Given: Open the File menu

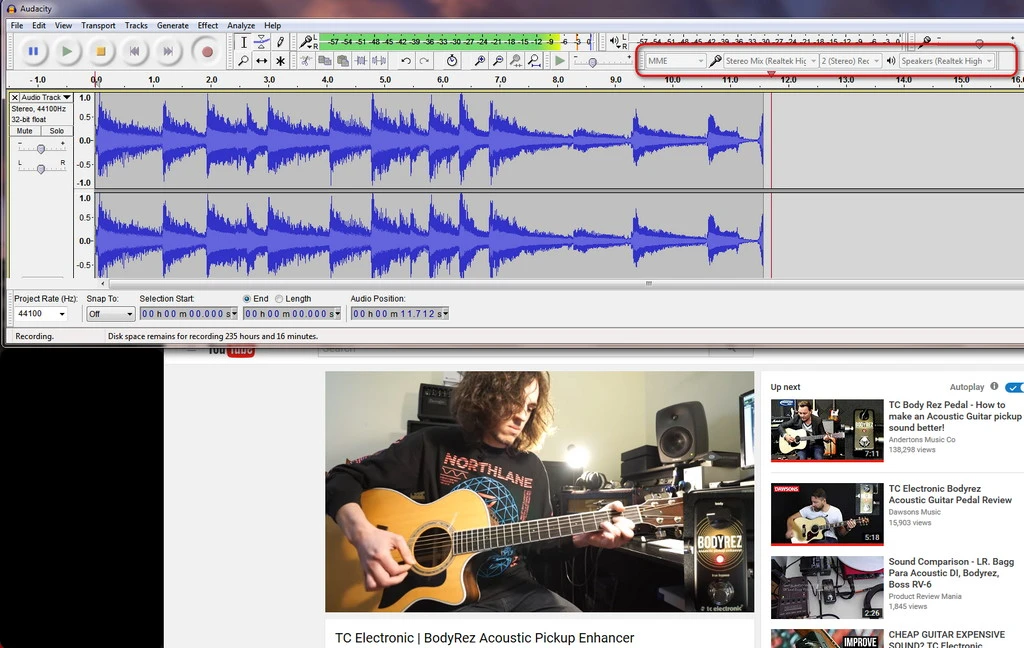Looking at the screenshot, I should click(17, 25).
